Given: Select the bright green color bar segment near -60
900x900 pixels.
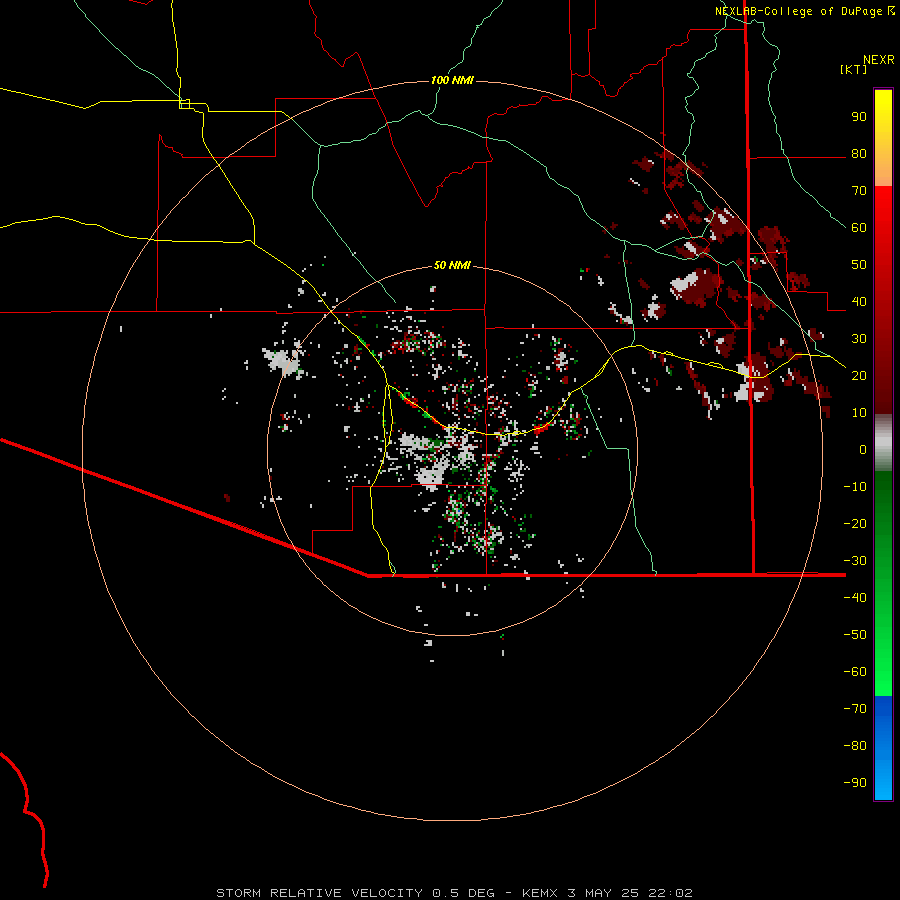Looking at the screenshot, I should [x=883, y=672].
